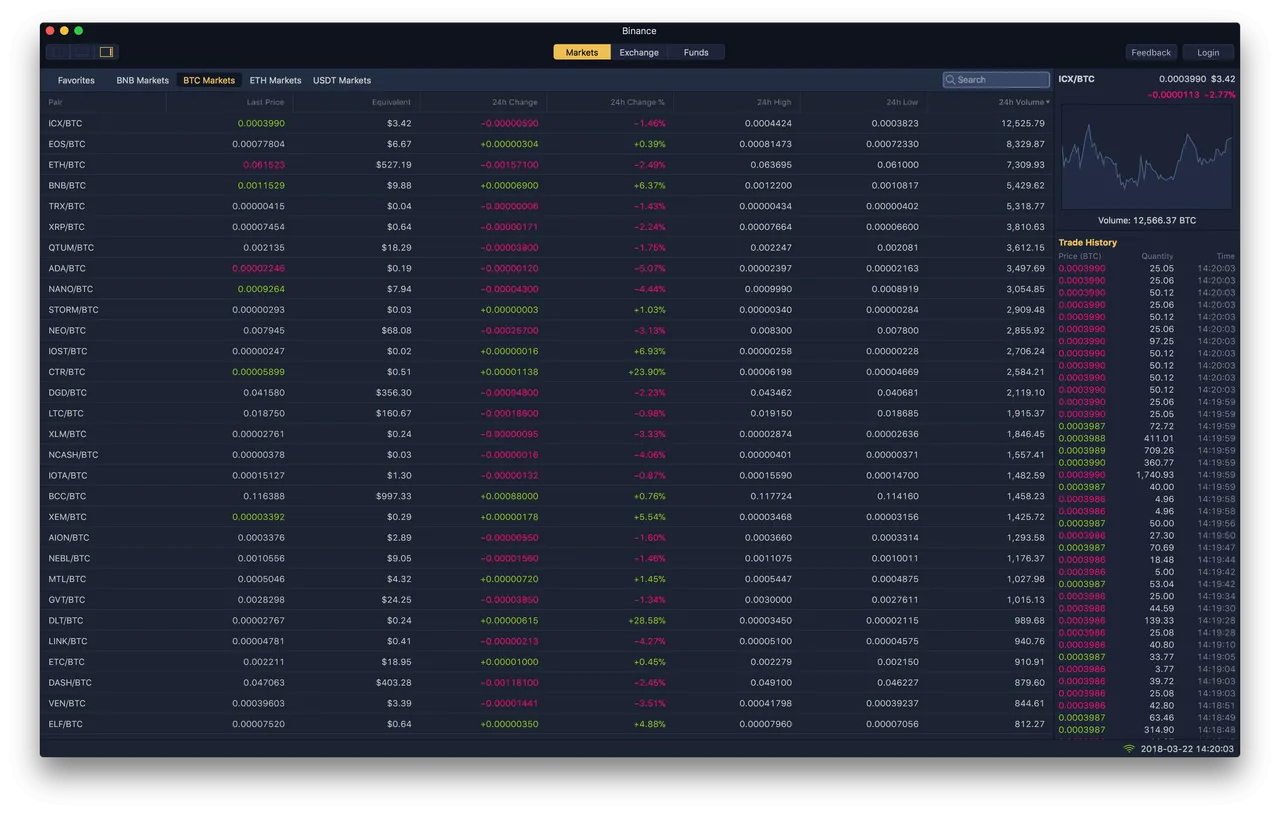Viewport: 1280px width, 814px height.
Task: Click the 1,740.93 quantity in Trade History
Action: point(1155,475)
